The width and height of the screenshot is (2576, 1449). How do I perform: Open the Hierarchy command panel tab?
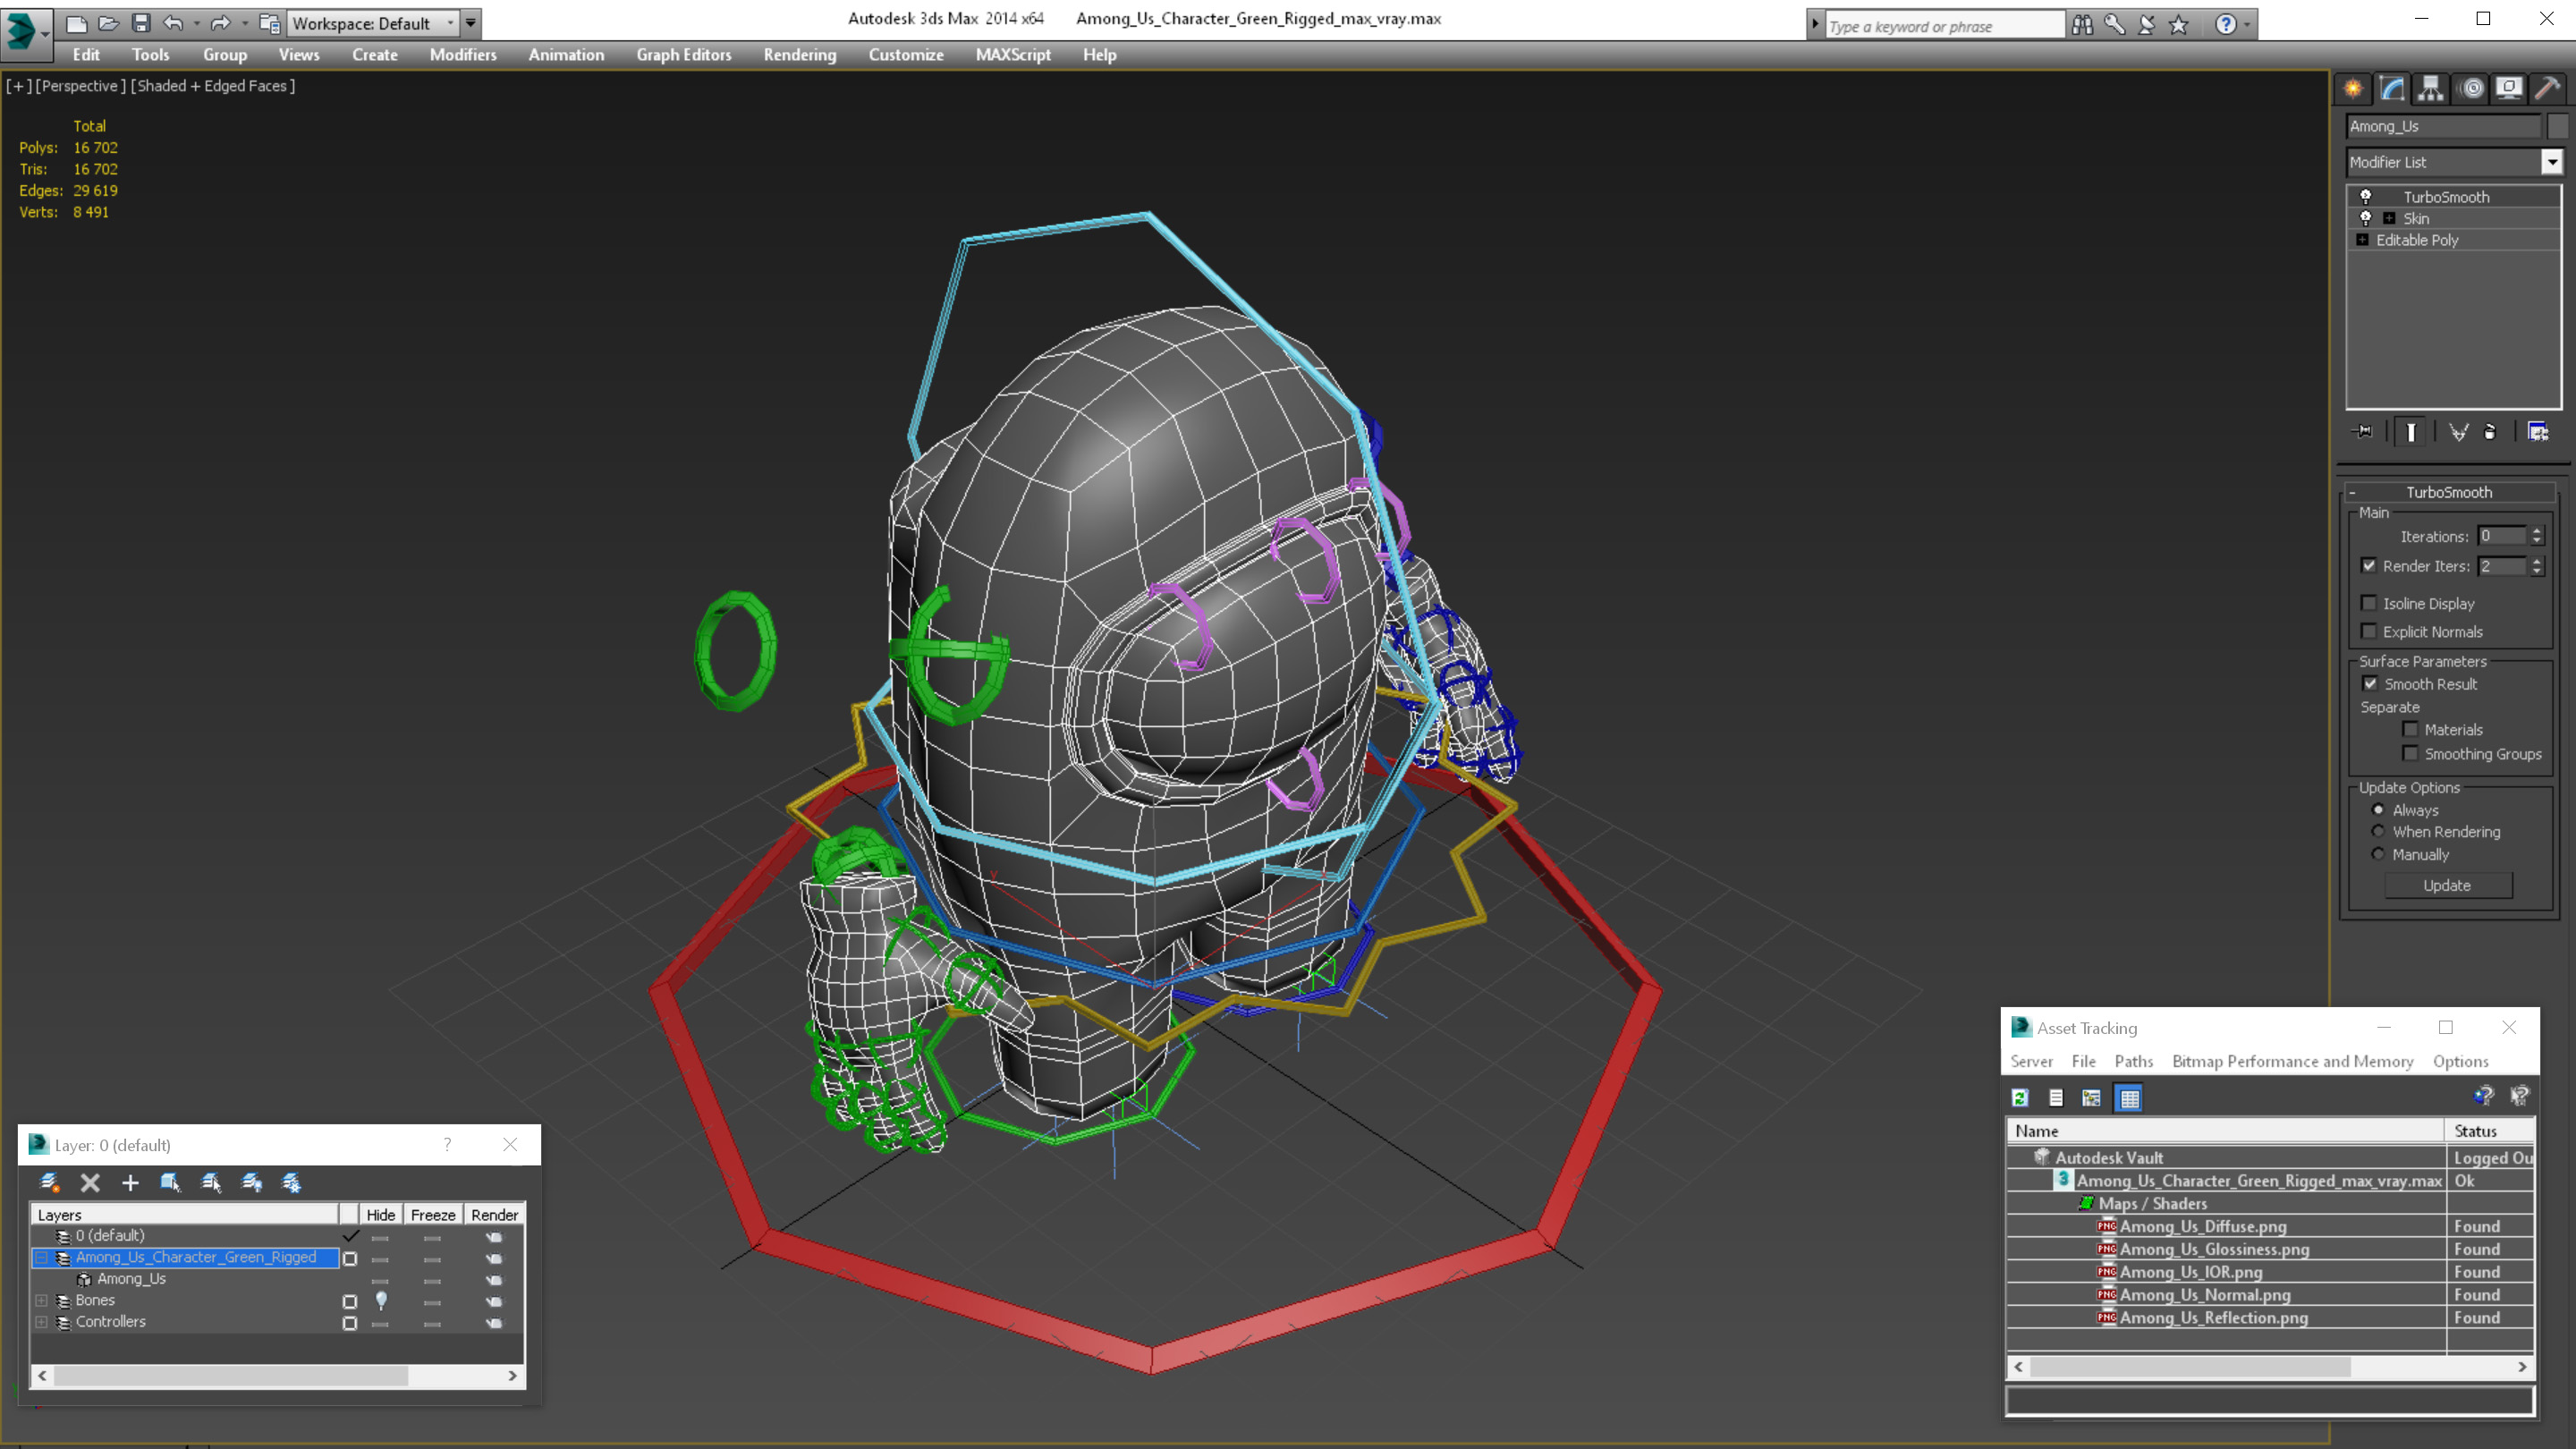tap(2431, 89)
